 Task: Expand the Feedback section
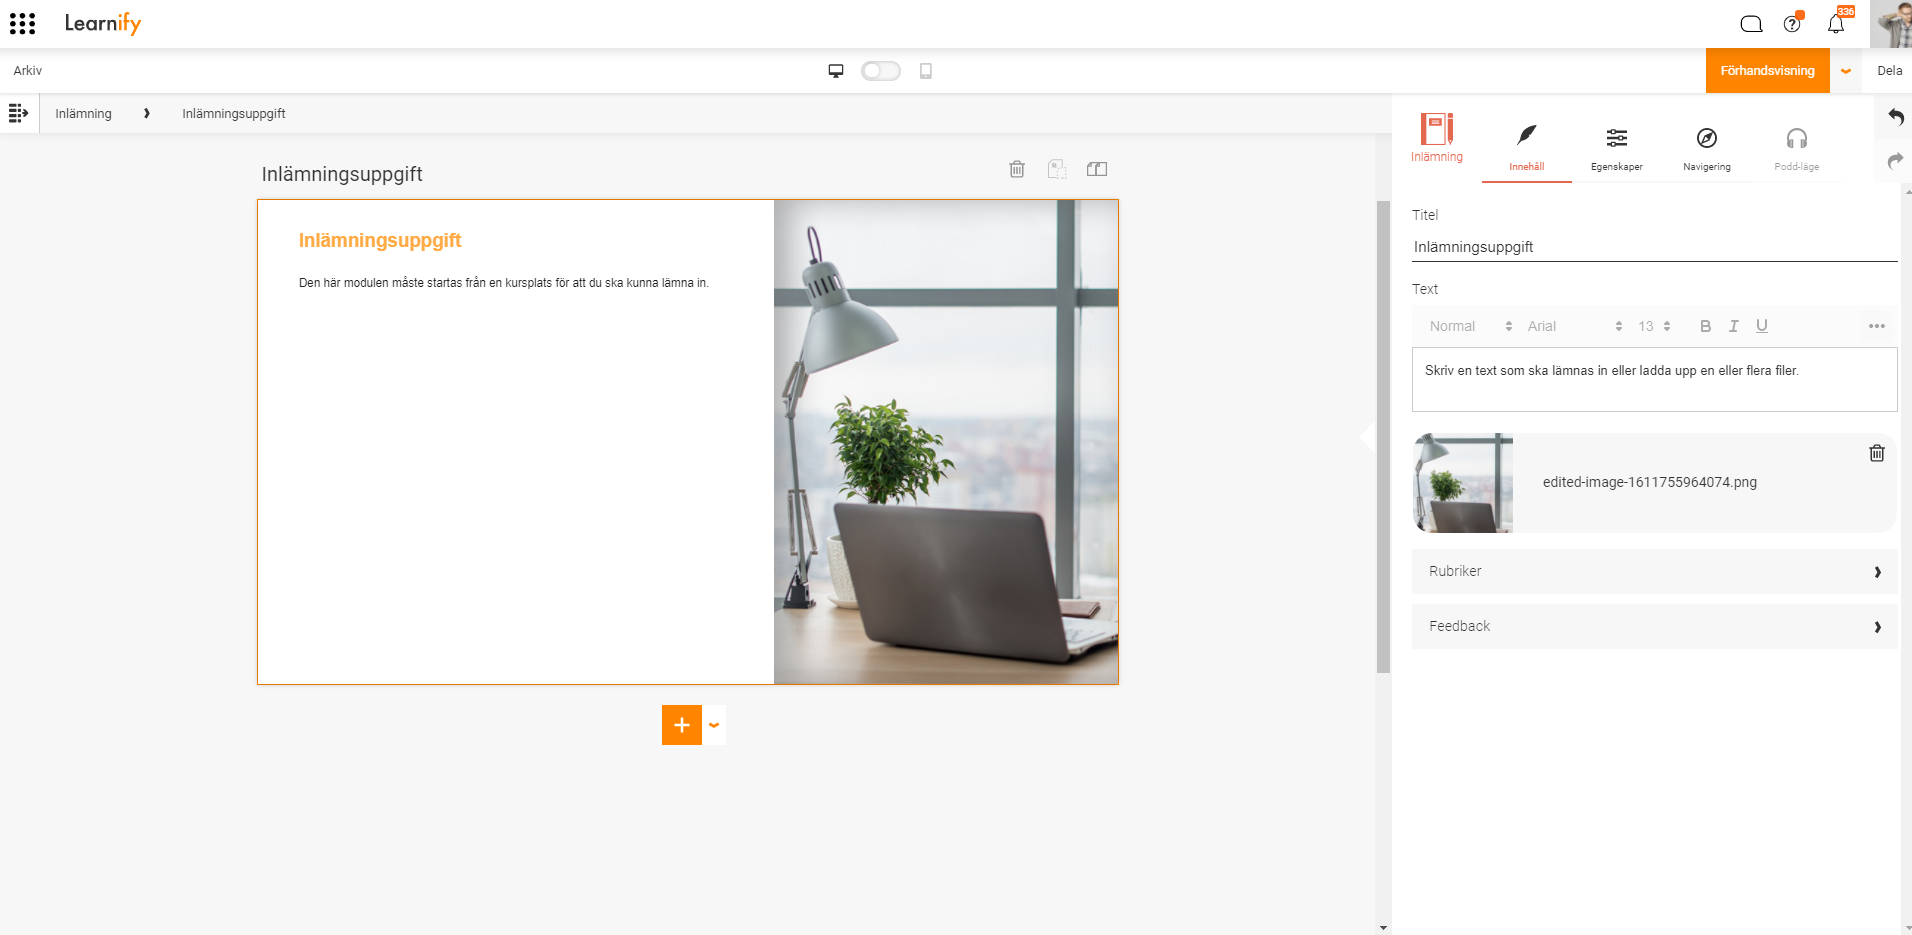[1654, 626]
